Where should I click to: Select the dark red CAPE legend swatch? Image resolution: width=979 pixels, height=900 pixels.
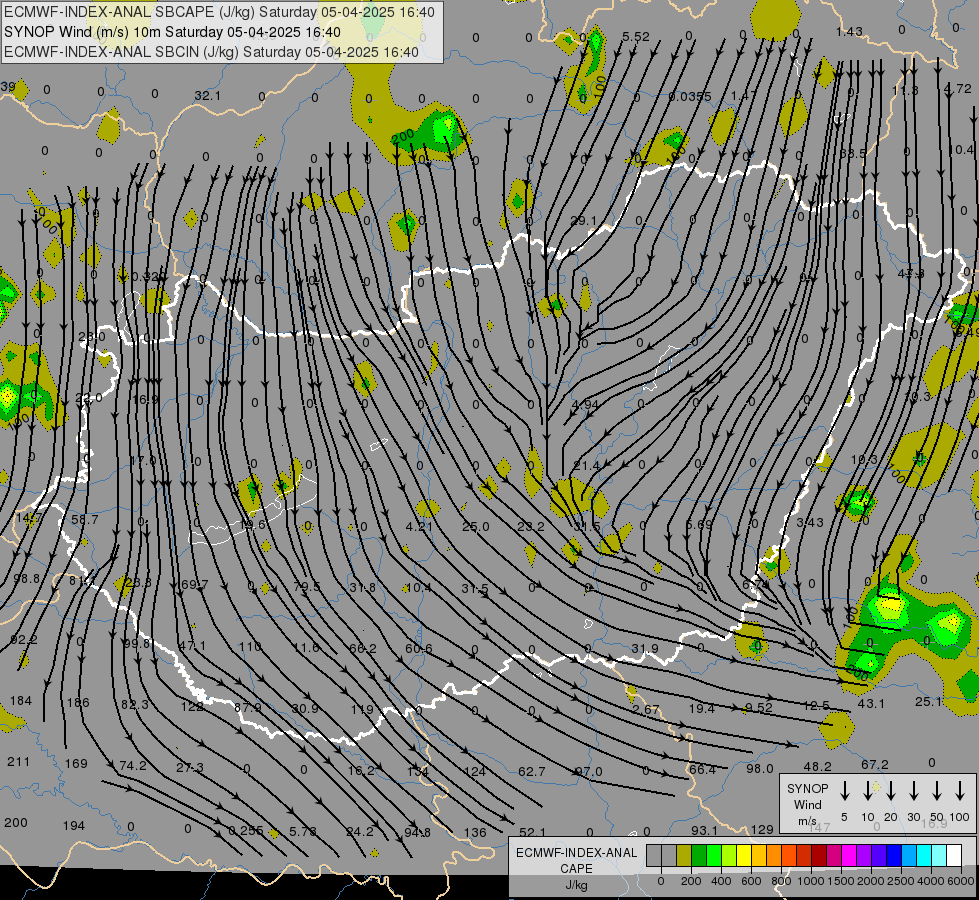pyautogui.click(x=819, y=855)
